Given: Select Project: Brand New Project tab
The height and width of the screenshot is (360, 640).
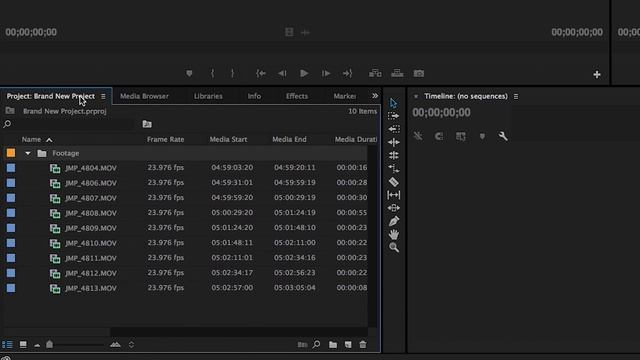Looking at the screenshot, I should click(x=51, y=96).
